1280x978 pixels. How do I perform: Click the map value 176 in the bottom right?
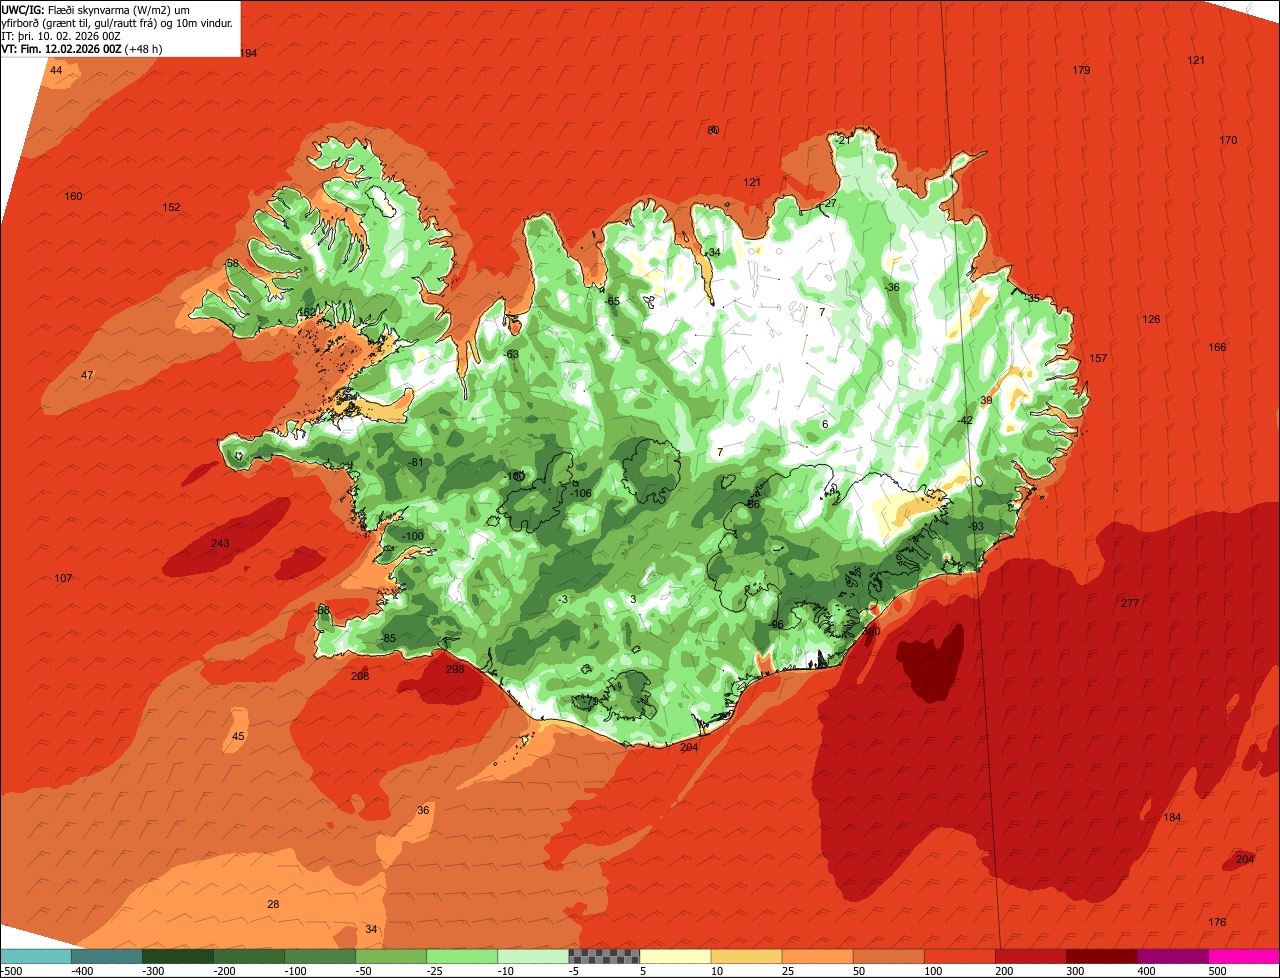pyautogui.click(x=1217, y=922)
